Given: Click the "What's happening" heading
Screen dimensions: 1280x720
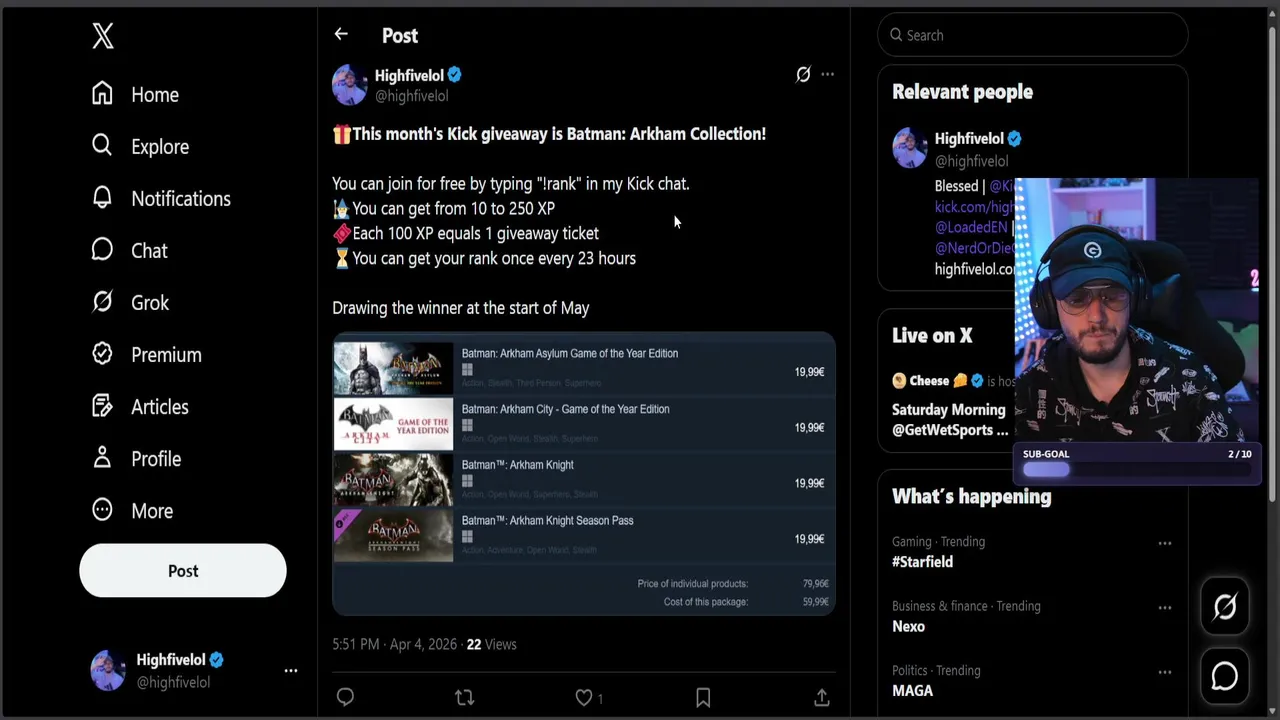Looking at the screenshot, I should [972, 496].
